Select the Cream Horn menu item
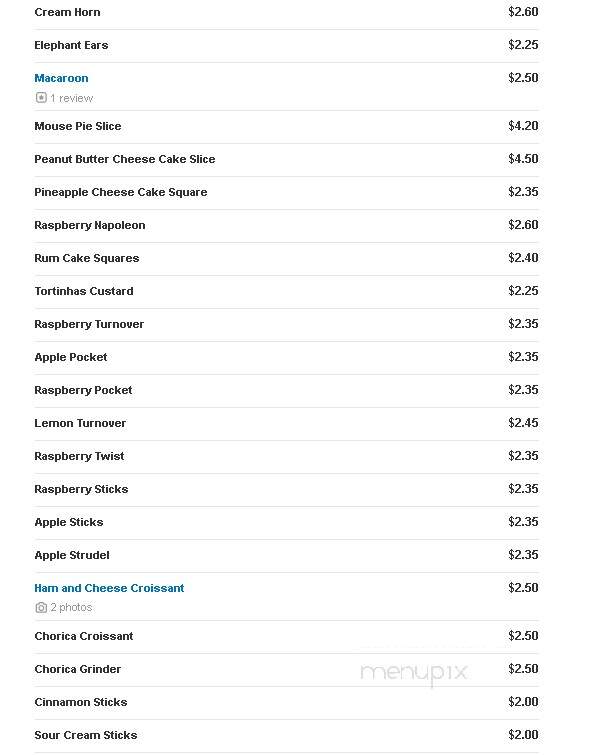The image size is (593, 755). 67,12
